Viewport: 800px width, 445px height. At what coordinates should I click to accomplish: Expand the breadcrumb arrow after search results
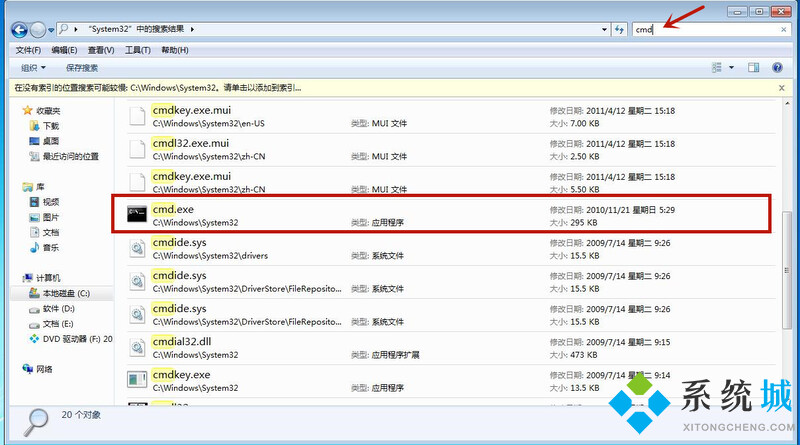click(x=192, y=30)
